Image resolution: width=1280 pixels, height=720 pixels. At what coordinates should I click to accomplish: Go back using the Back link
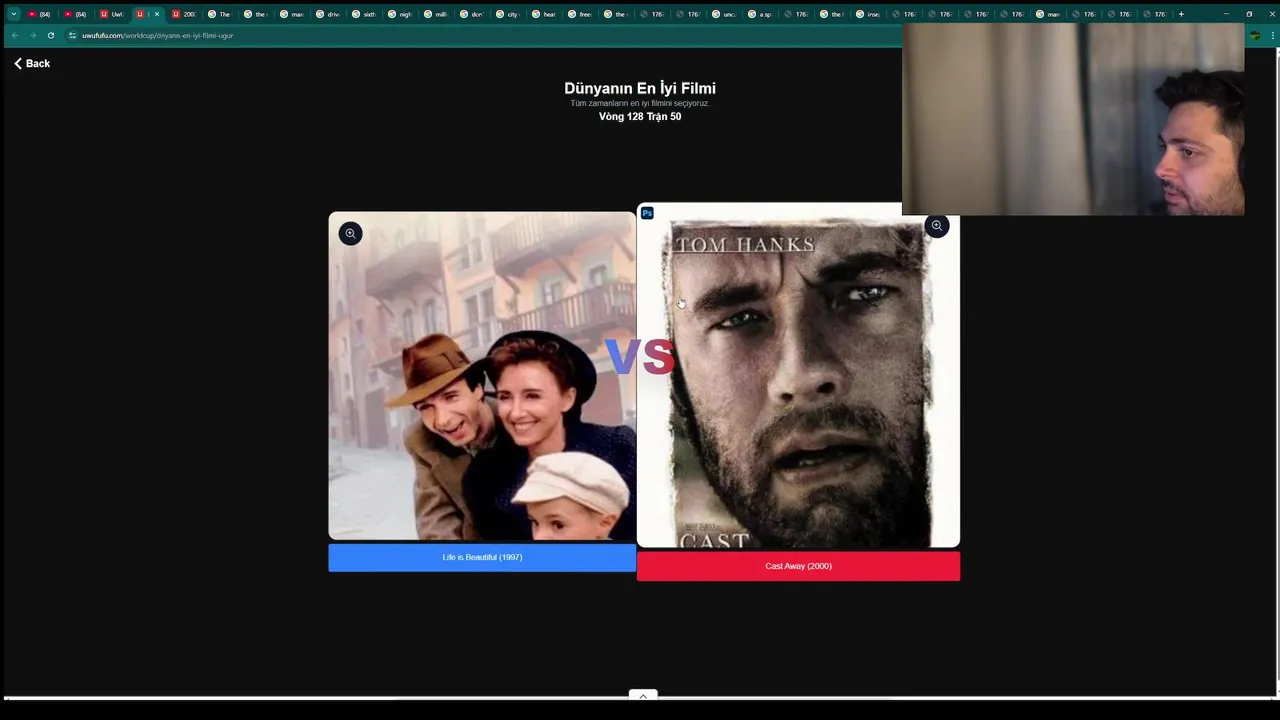31,63
